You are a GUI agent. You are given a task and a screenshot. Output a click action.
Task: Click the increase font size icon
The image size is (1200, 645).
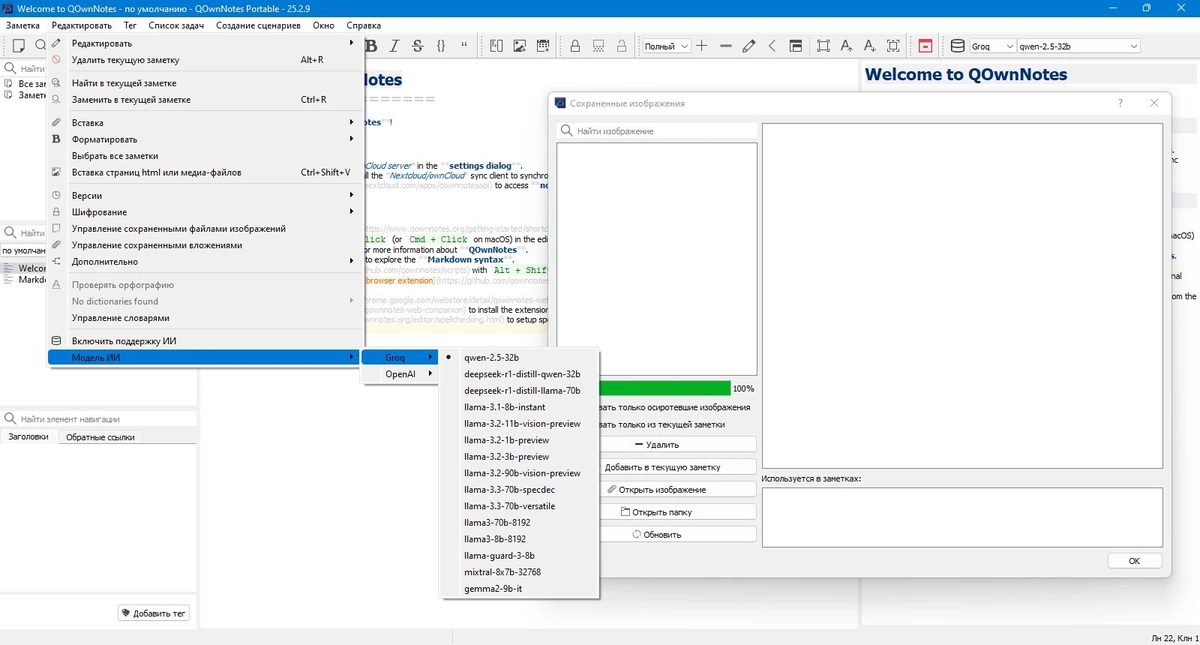tap(847, 45)
